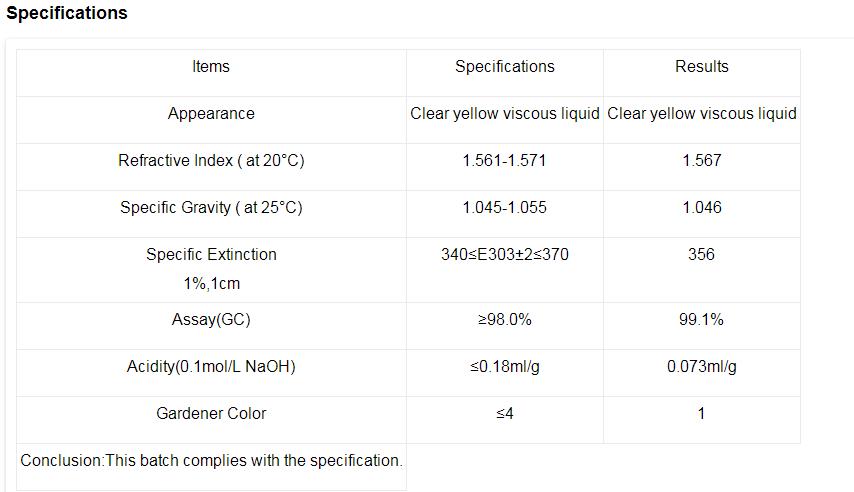Click the Acidity(0.1mol/L NaOH) label
This screenshot has height=492, width=854.
211,367
